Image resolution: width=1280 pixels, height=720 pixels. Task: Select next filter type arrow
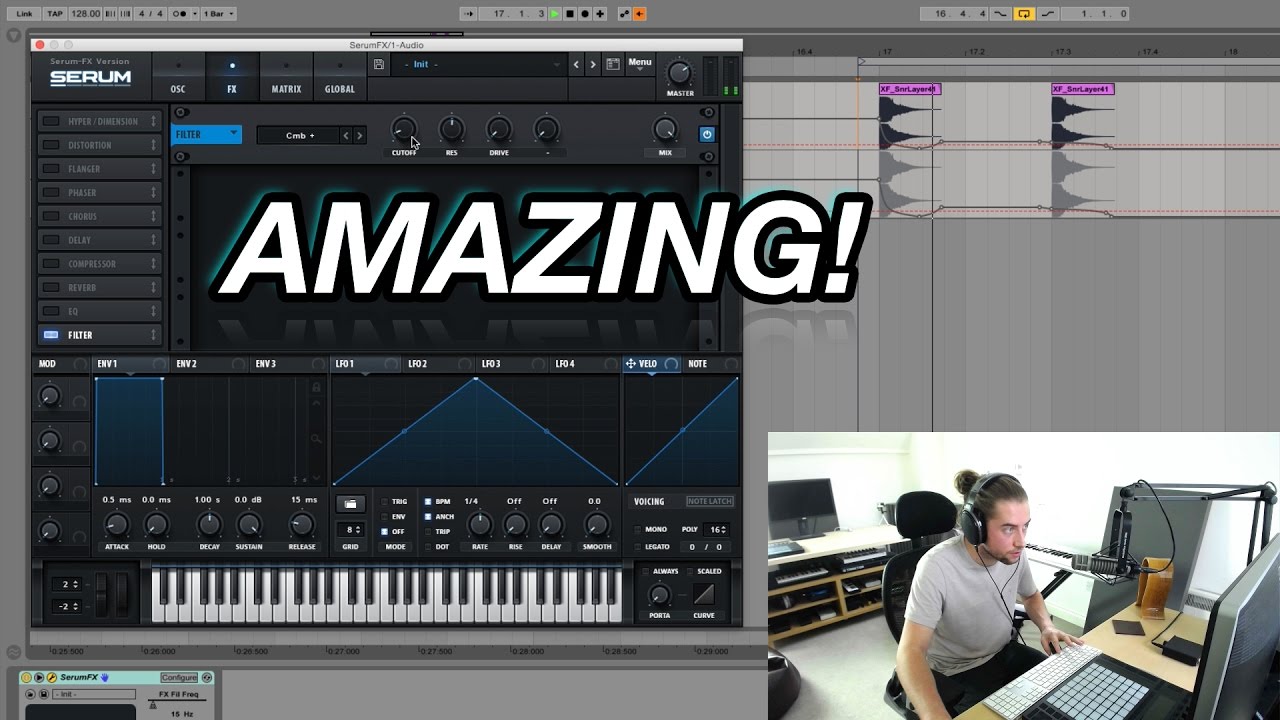[x=360, y=135]
